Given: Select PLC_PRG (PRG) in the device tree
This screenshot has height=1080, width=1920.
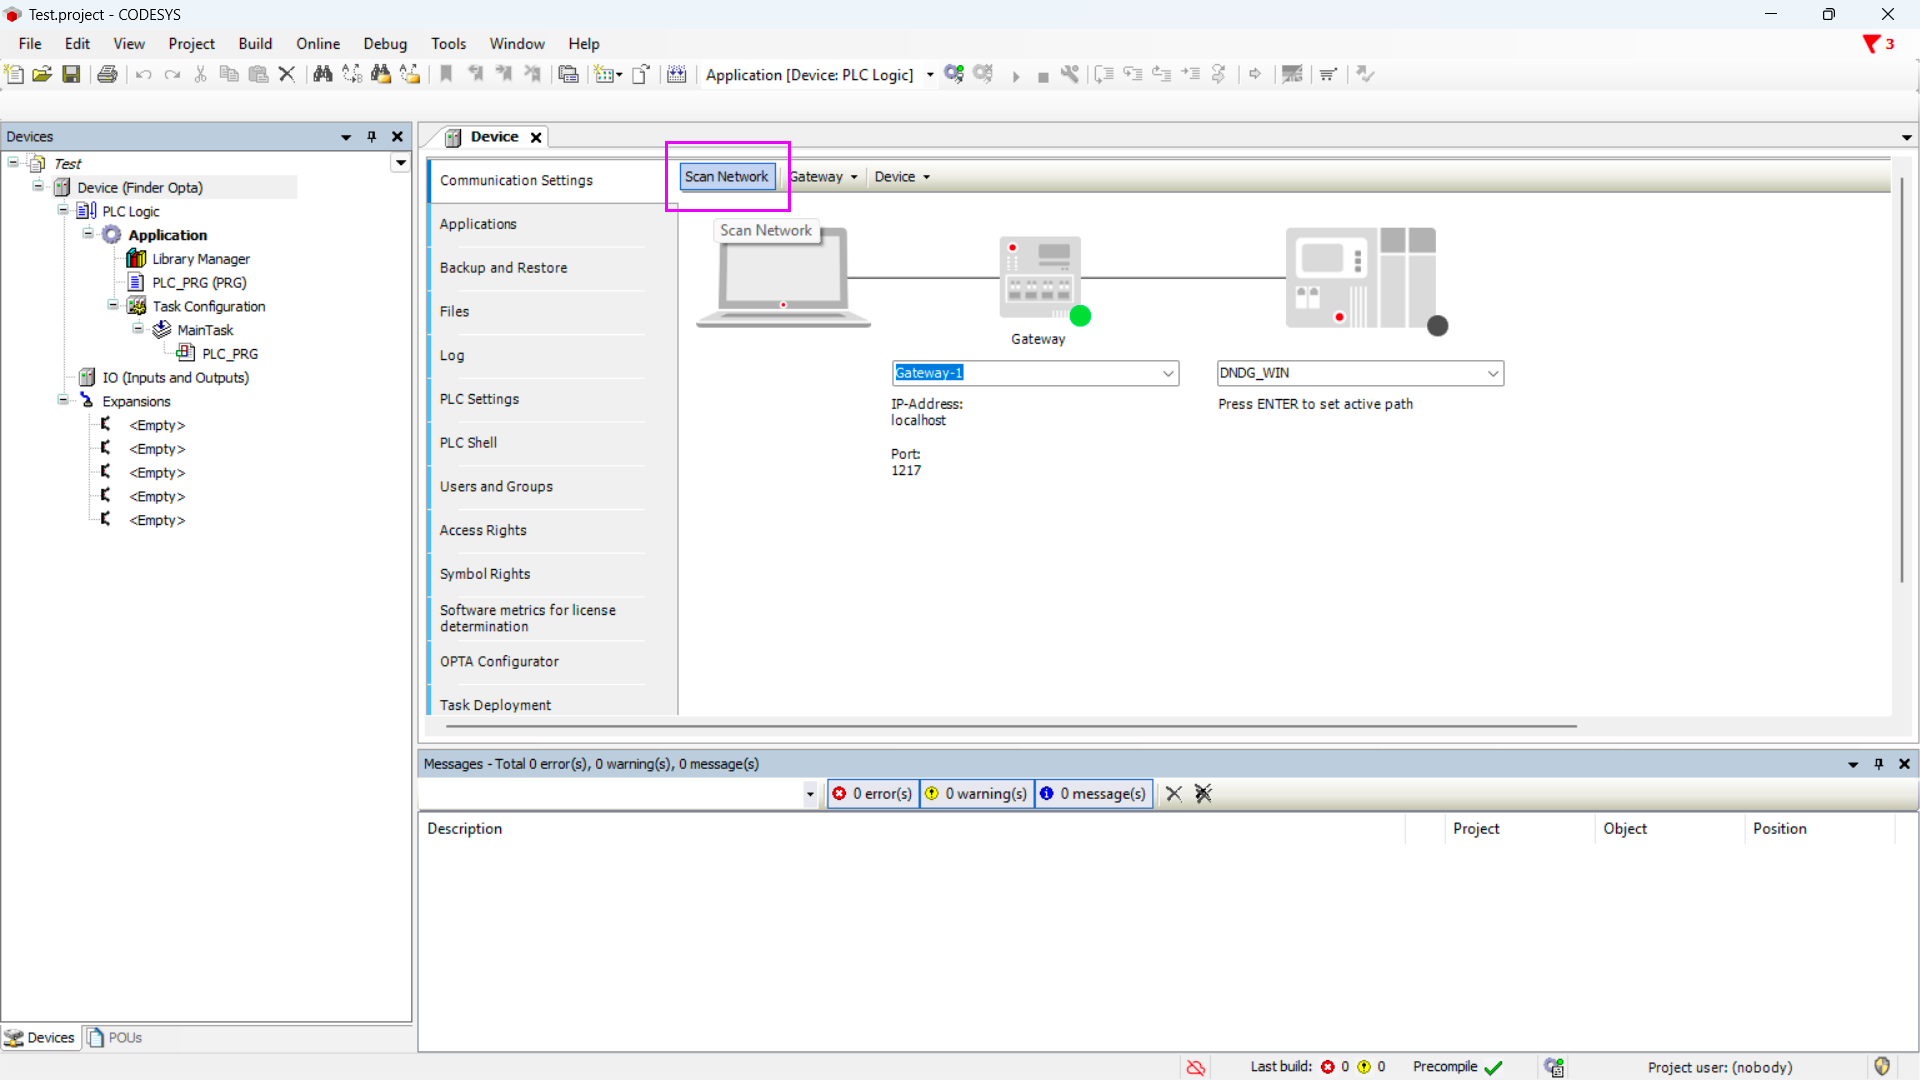Looking at the screenshot, I should 199,283.
